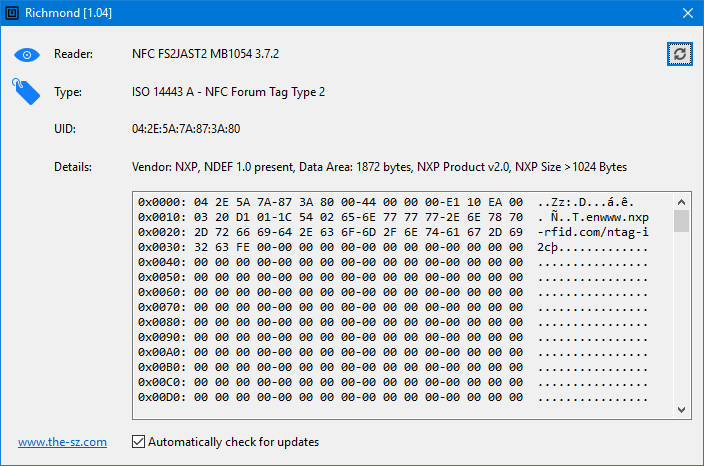Click the blue eye Reader icon
The width and height of the screenshot is (704, 466).
pos(27,55)
